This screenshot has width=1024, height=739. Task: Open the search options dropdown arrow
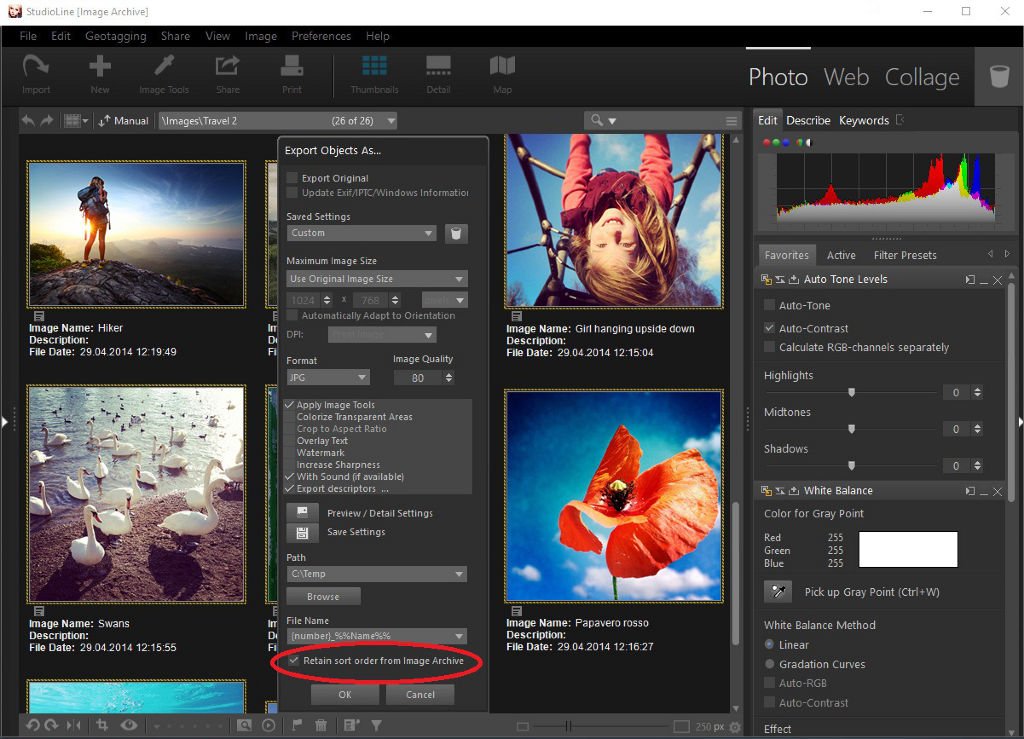tap(612, 121)
